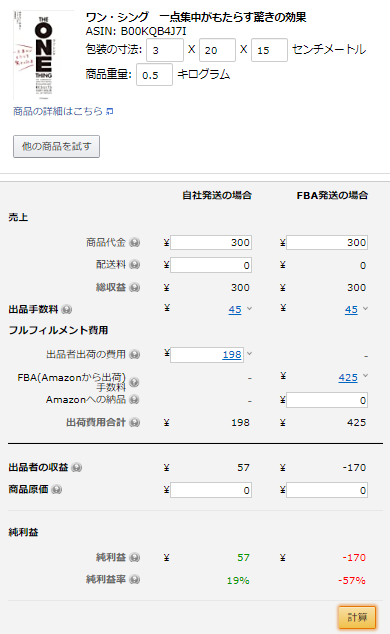Click help icon next to 出品者の収益

coord(77,468)
